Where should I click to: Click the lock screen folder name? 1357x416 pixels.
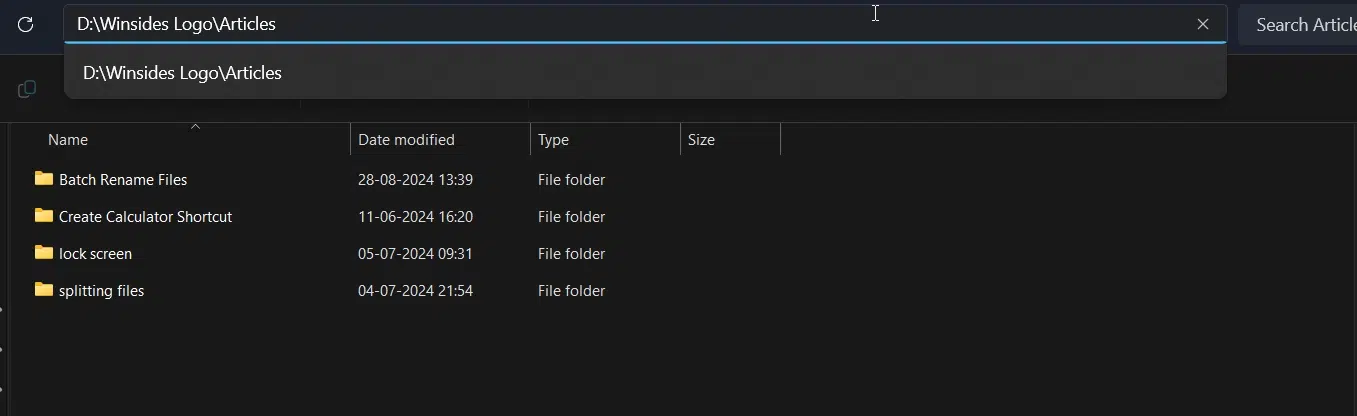pos(95,254)
